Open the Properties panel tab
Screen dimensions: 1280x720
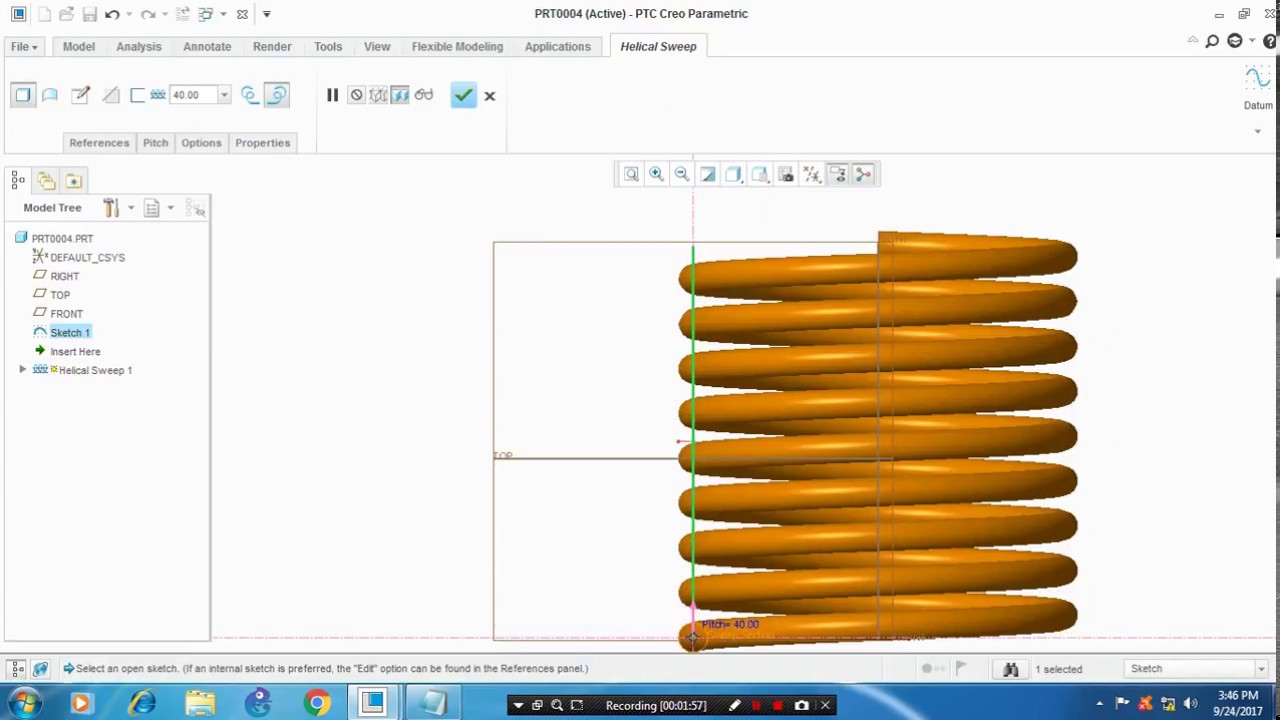[x=262, y=143]
